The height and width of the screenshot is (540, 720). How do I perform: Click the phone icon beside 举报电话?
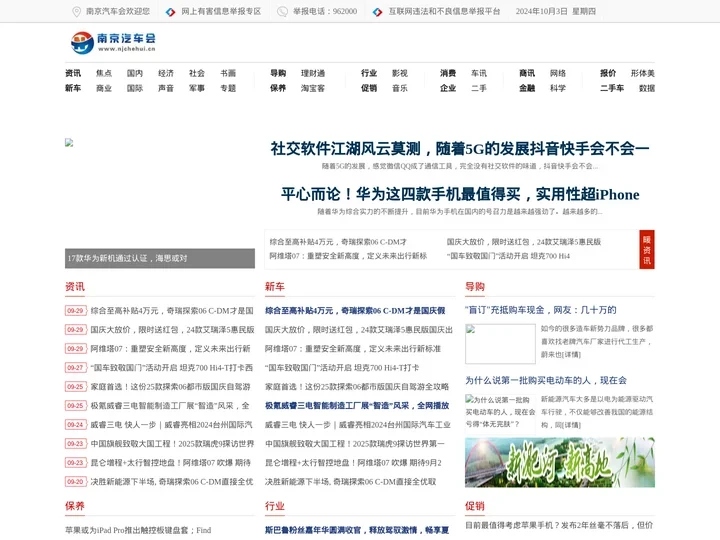coord(282,12)
